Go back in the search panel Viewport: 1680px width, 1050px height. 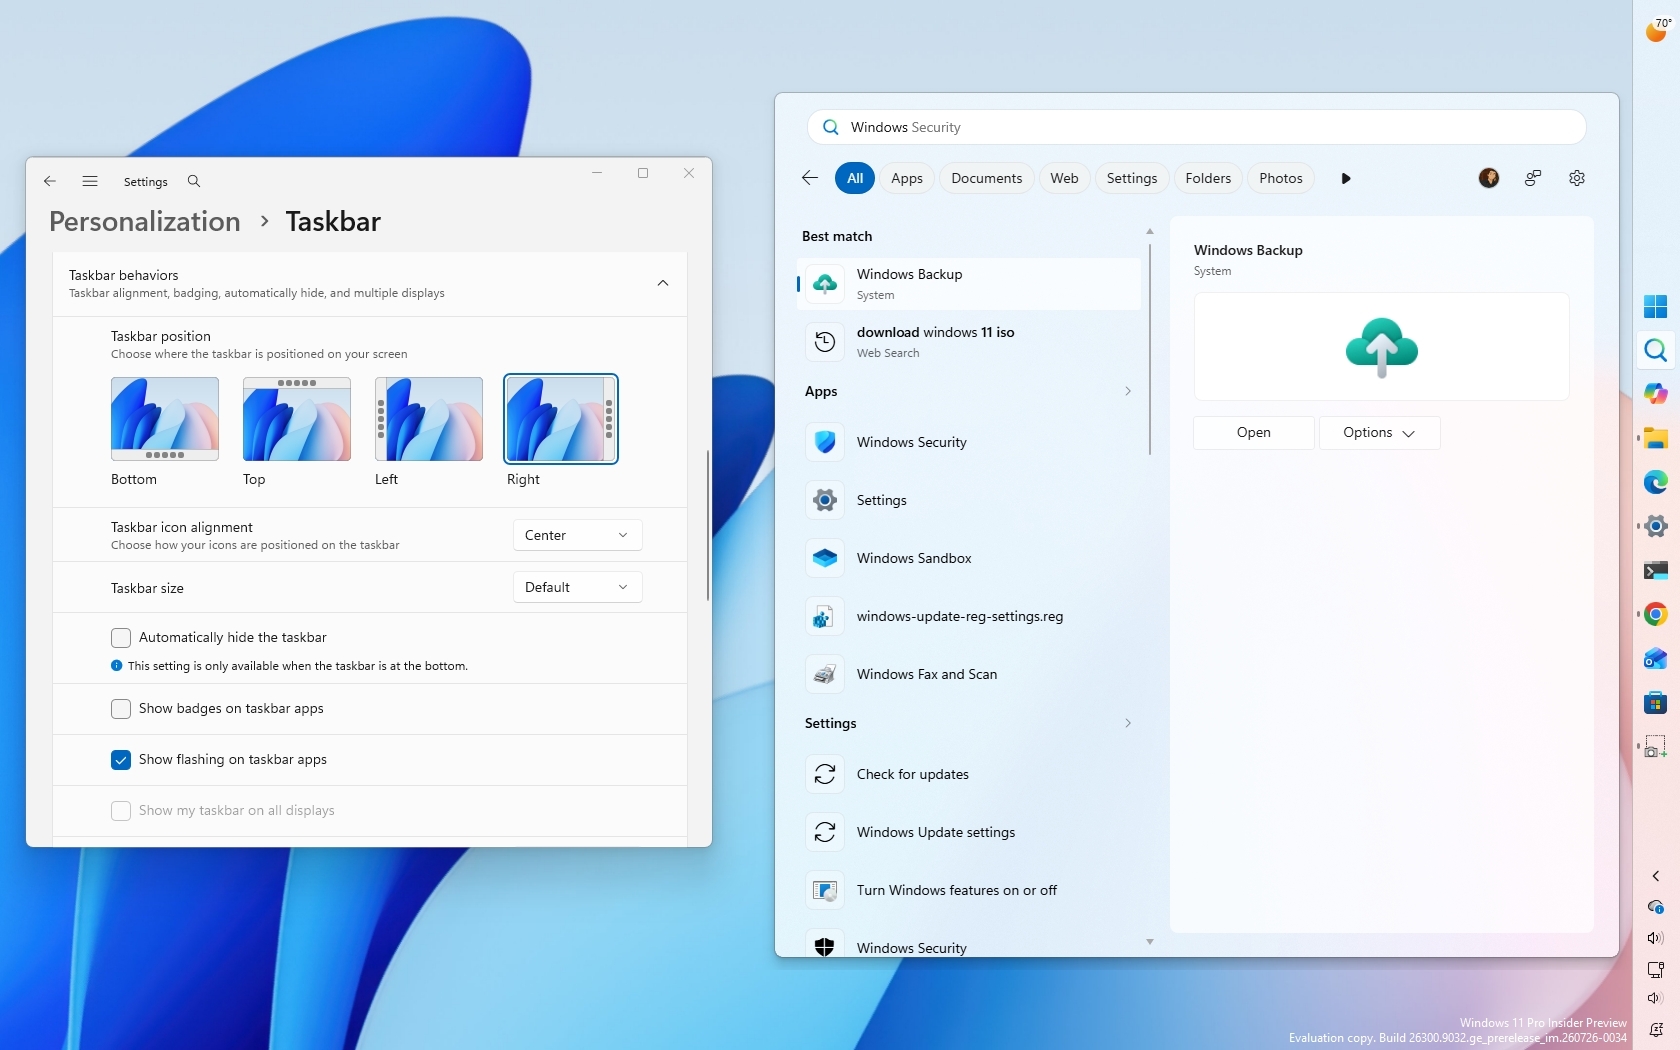(810, 178)
